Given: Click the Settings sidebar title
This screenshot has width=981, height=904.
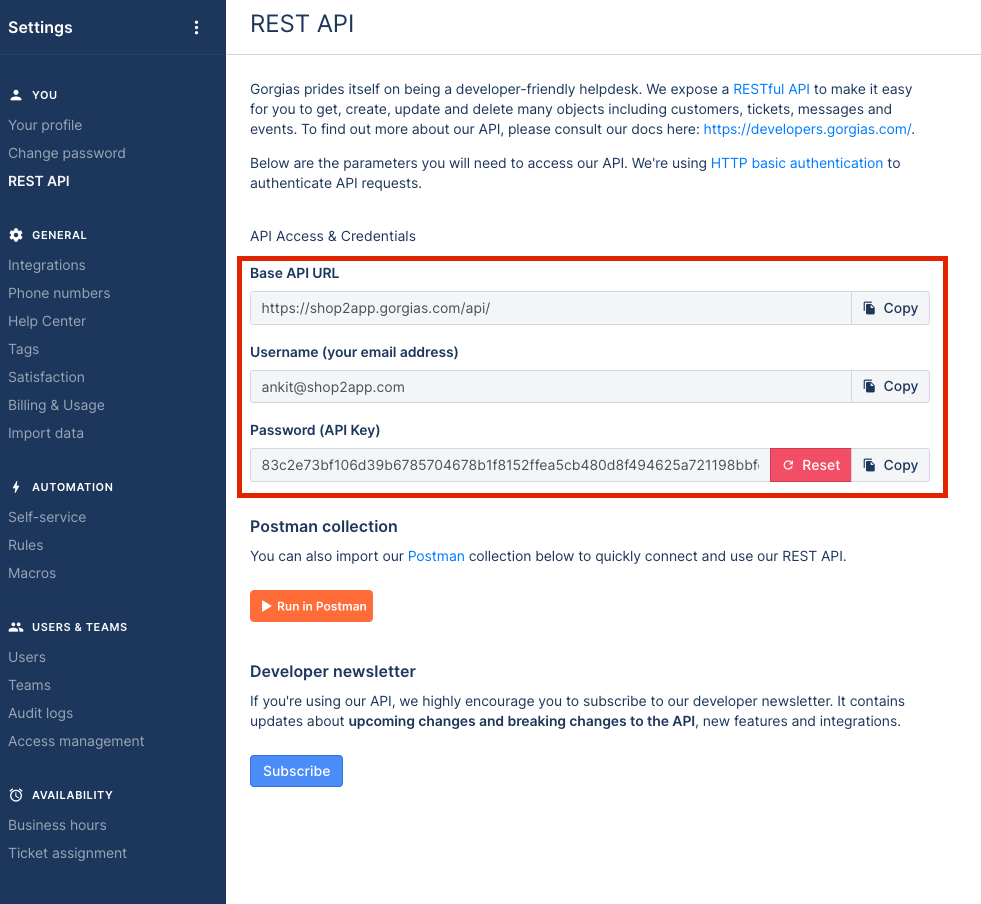Looking at the screenshot, I should [40, 28].
